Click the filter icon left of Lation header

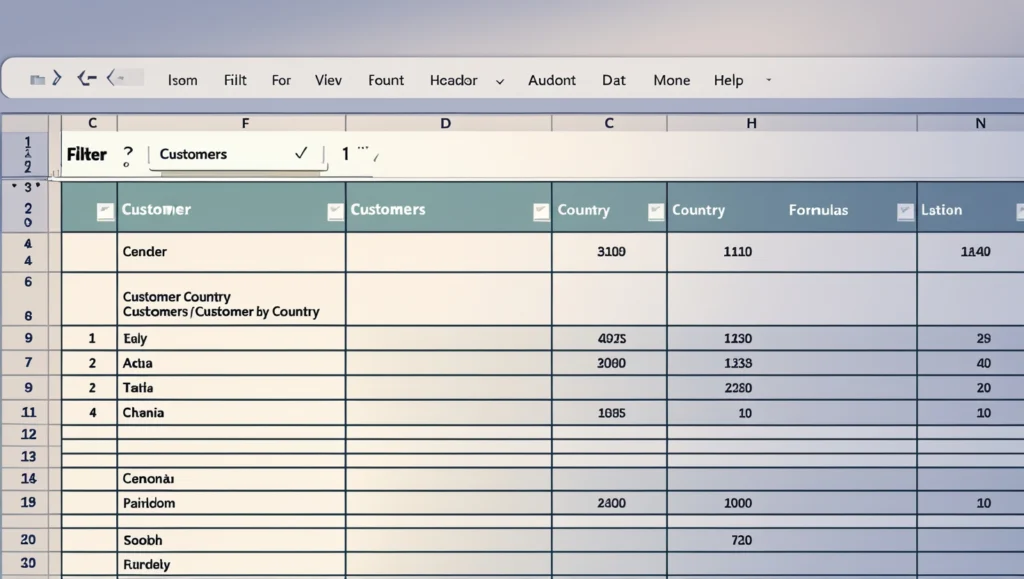point(905,211)
